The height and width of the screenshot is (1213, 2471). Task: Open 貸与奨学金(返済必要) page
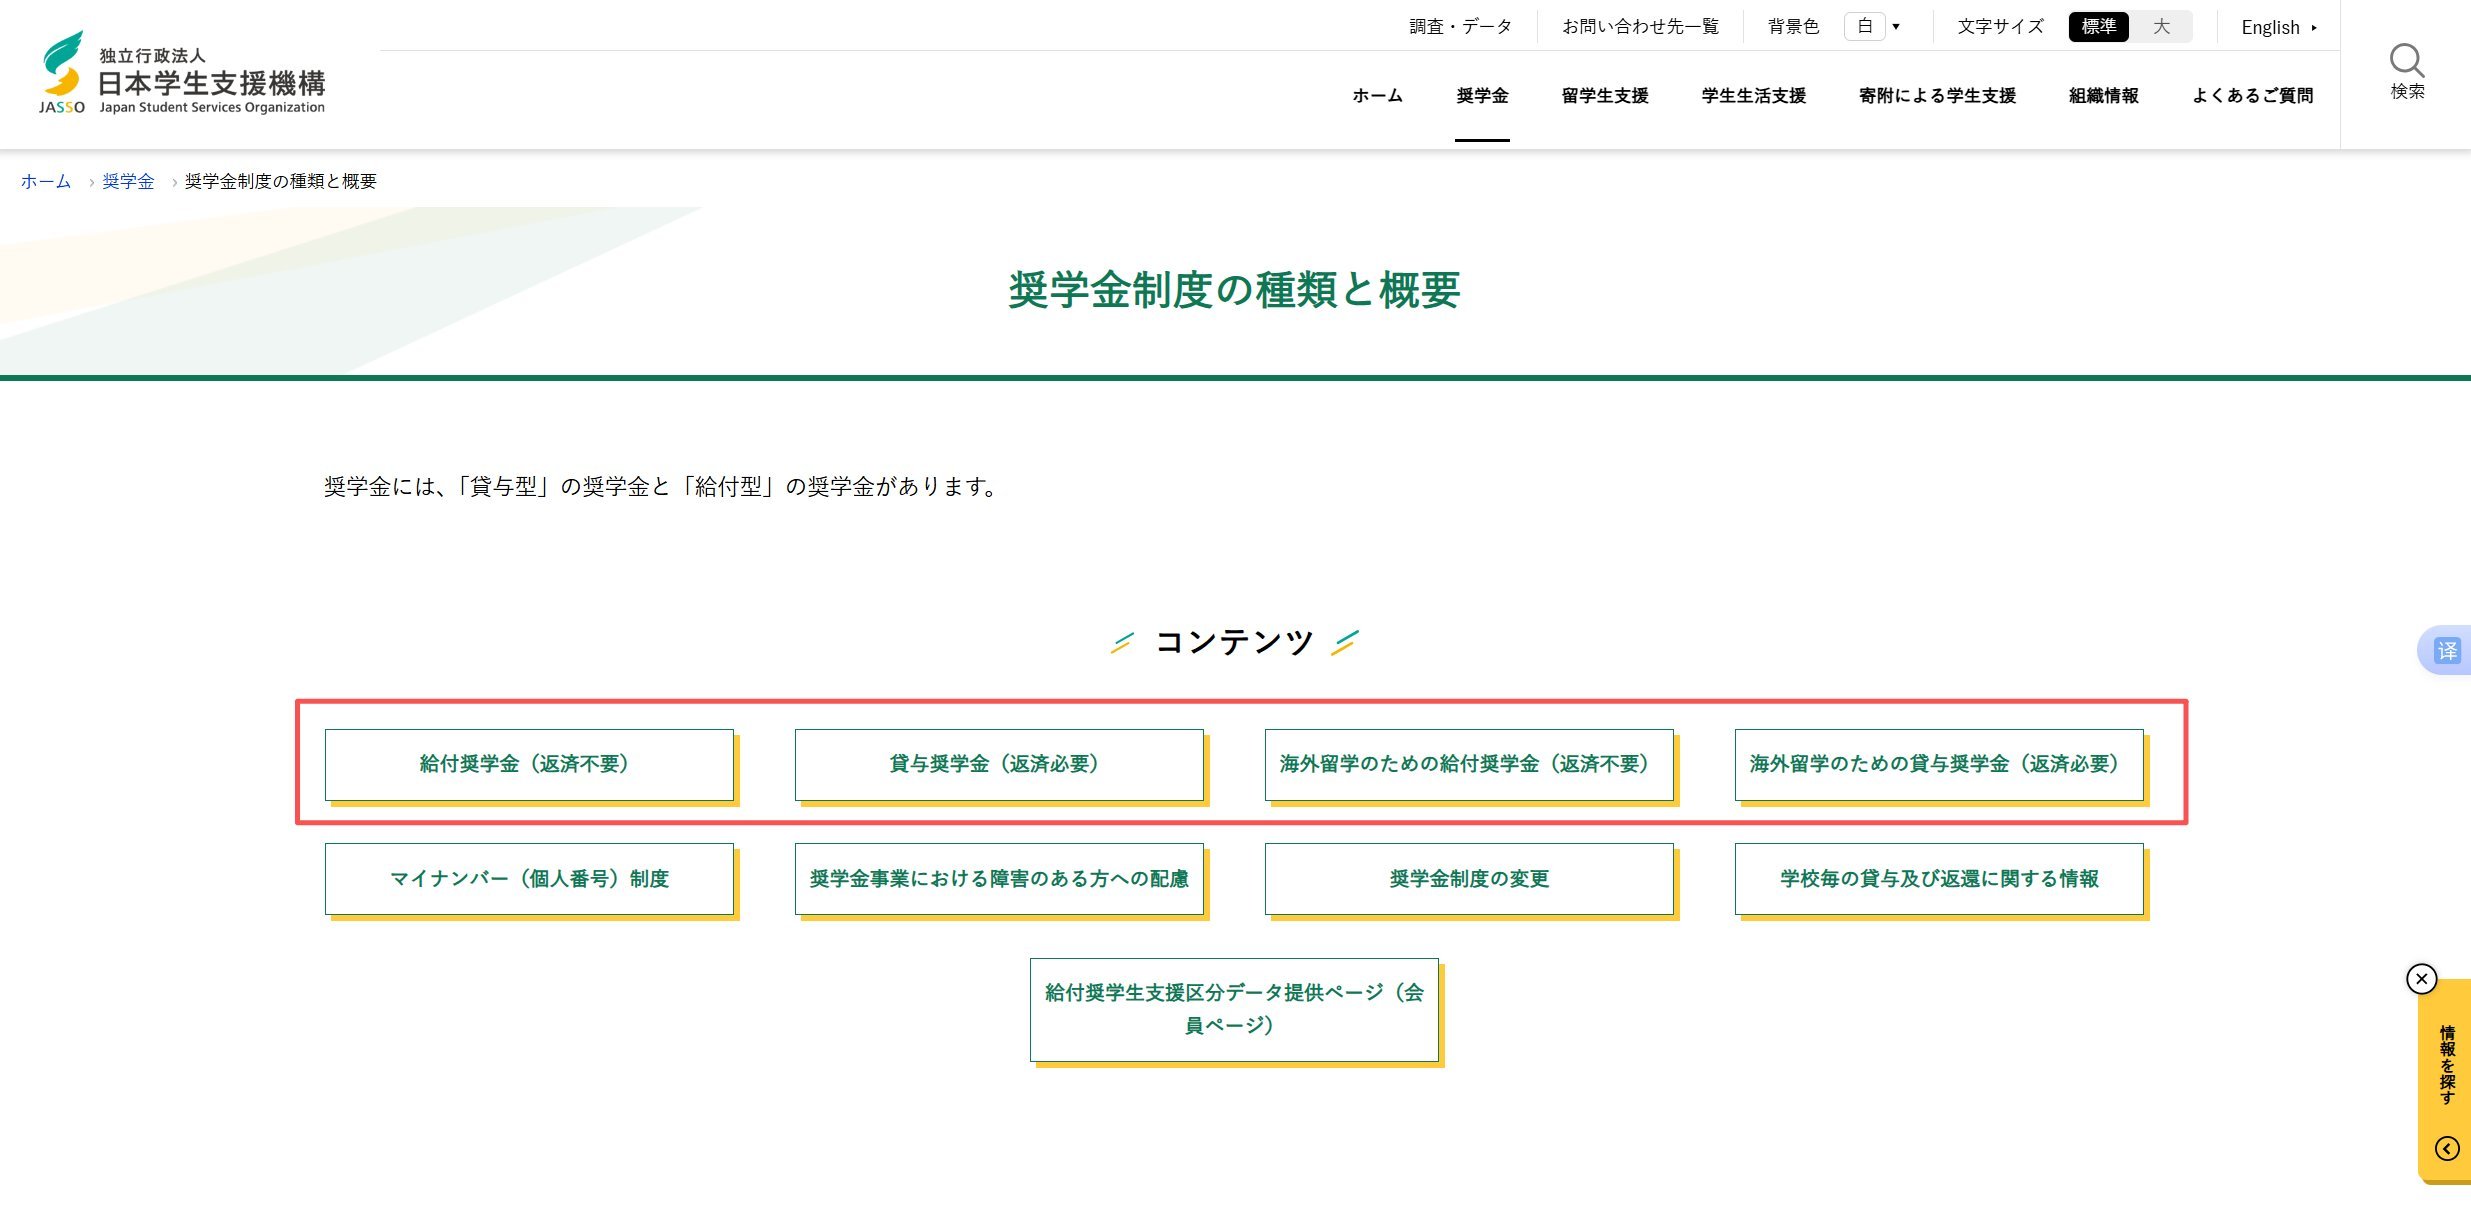999,764
